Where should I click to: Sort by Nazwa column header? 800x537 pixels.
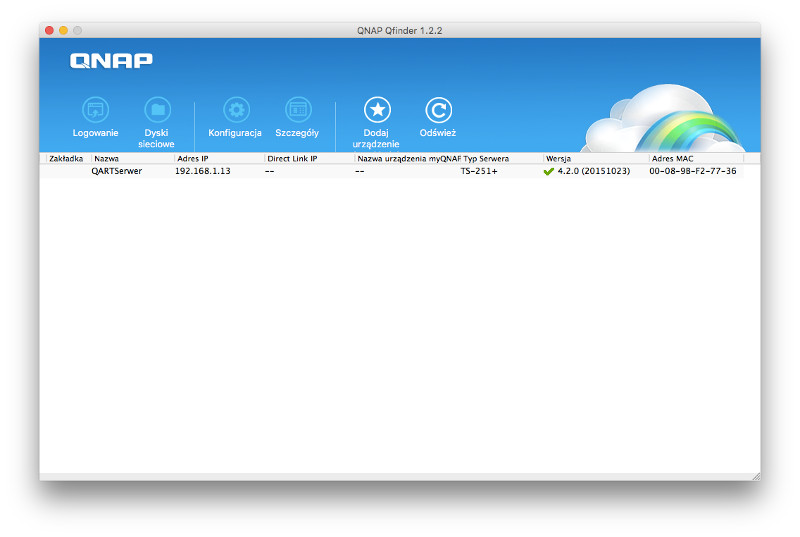click(x=133, y=159)
